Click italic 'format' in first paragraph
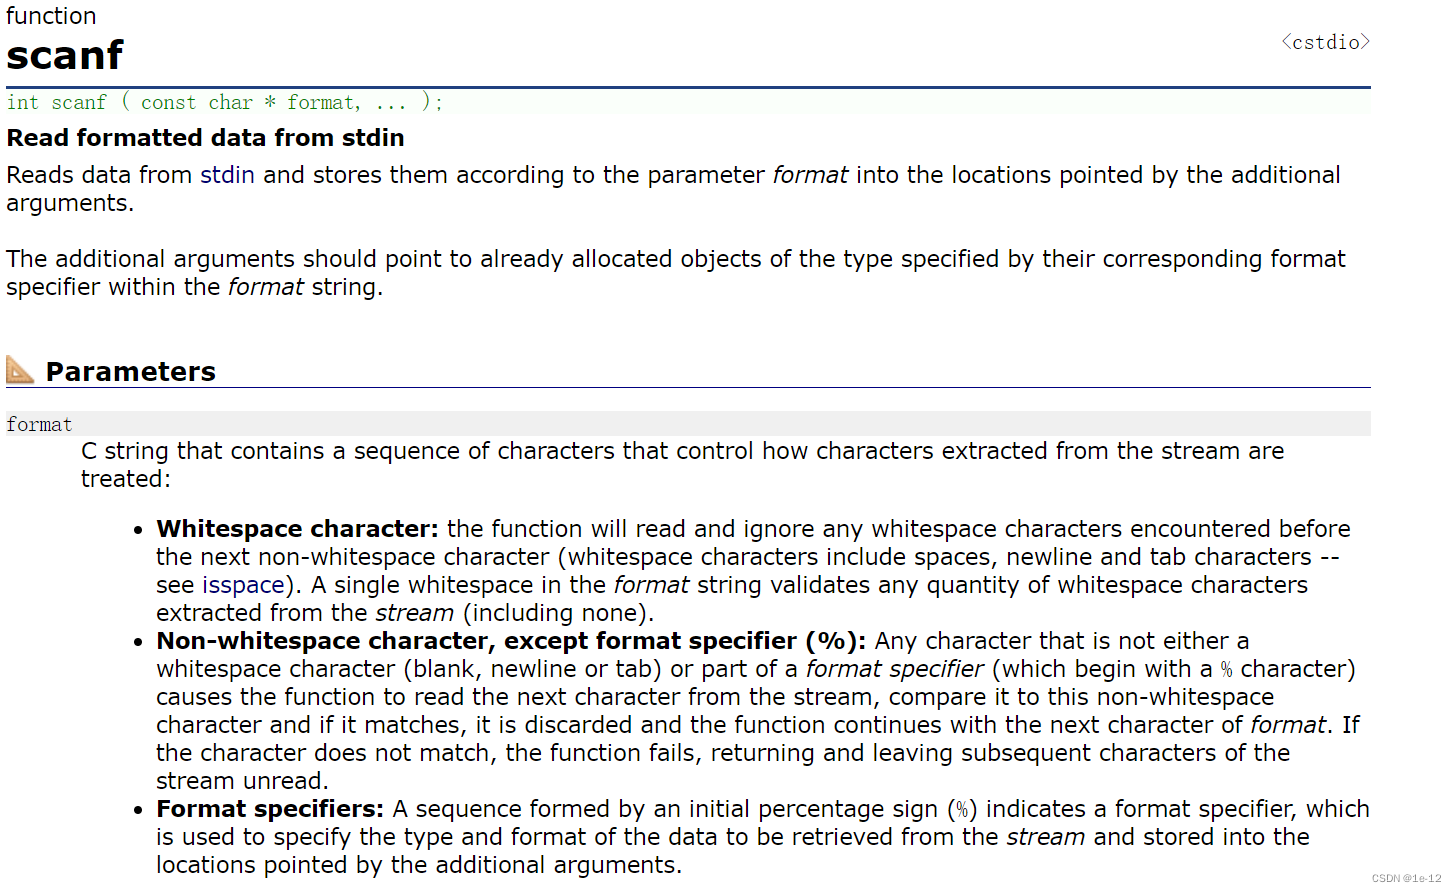1456x892 pixels. (810, 175)
